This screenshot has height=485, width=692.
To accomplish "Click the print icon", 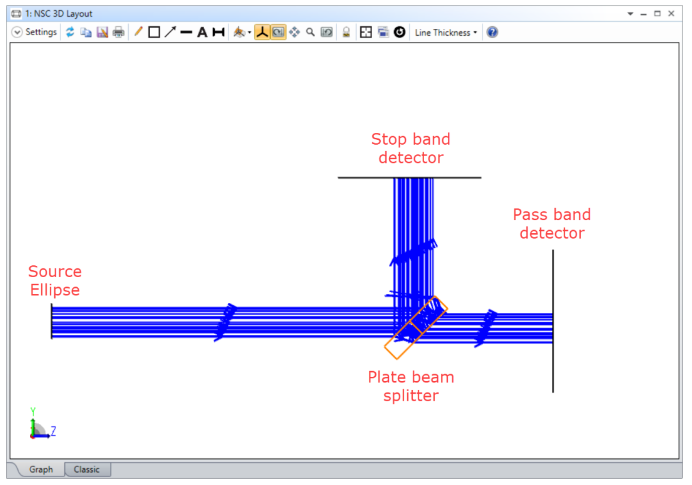I will click(118, 32).
